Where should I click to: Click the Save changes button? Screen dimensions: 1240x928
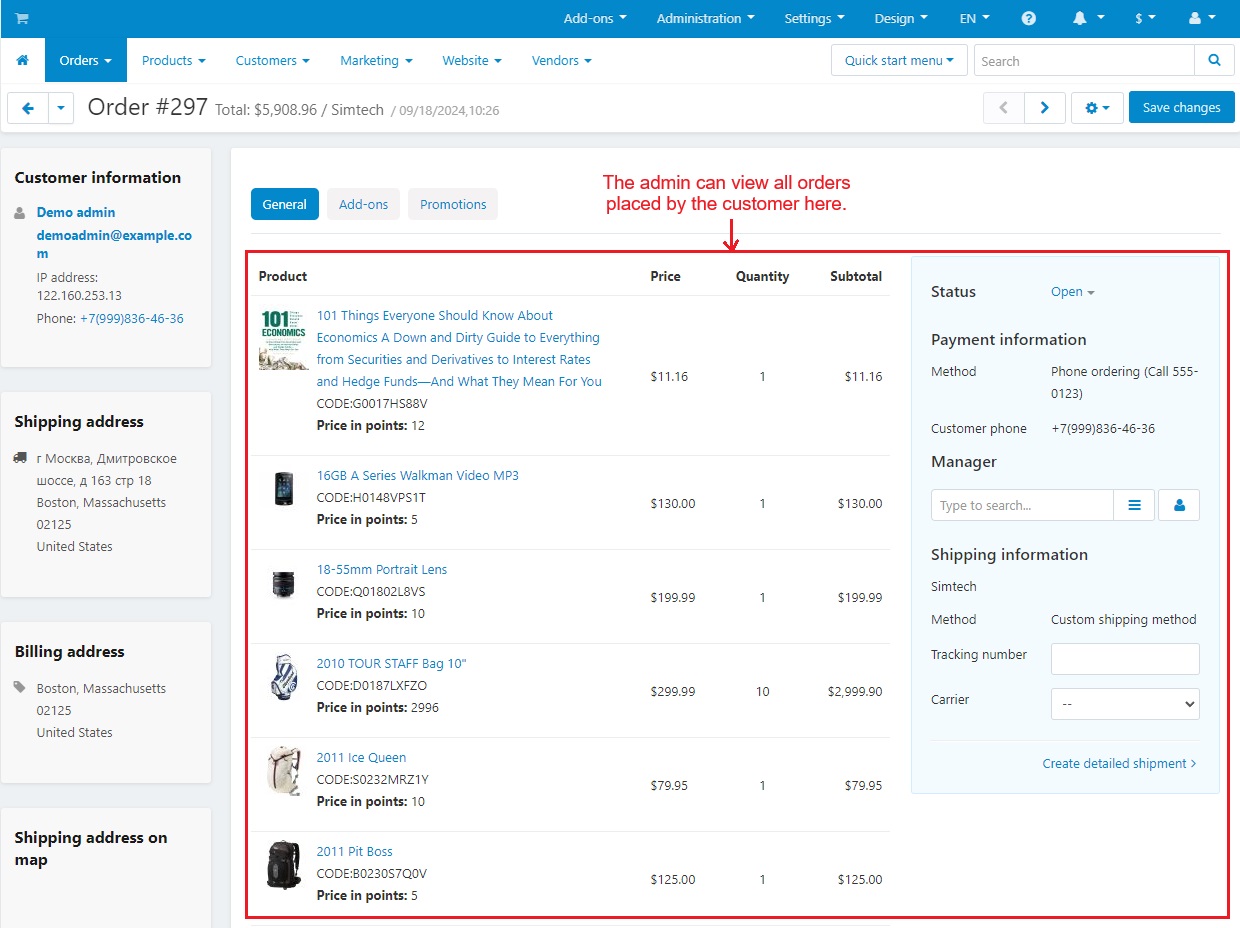[1181, 108]
